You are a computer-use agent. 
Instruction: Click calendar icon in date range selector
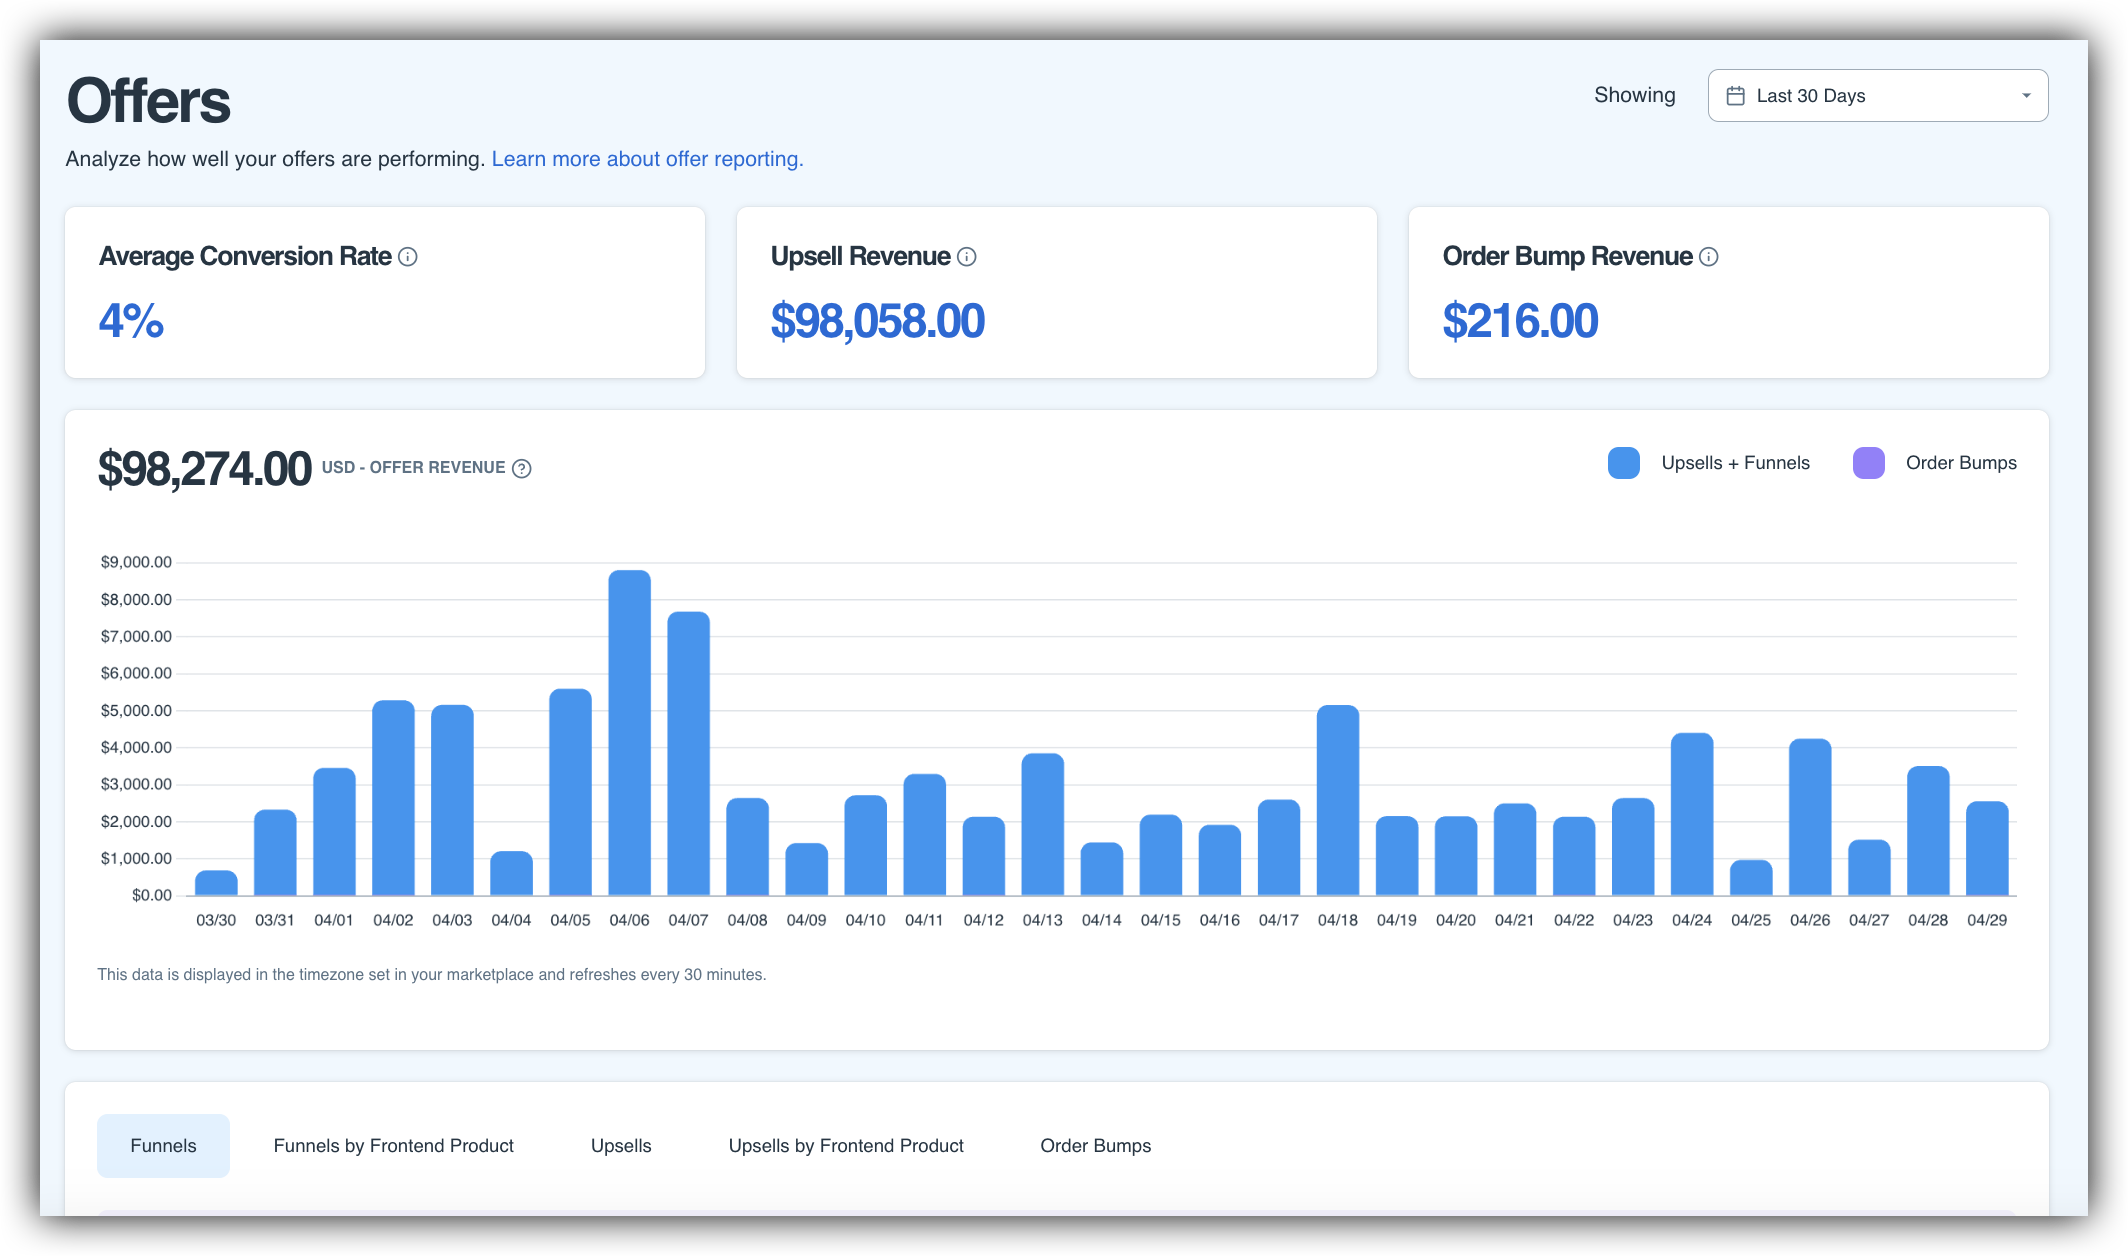pos(1736,96)
